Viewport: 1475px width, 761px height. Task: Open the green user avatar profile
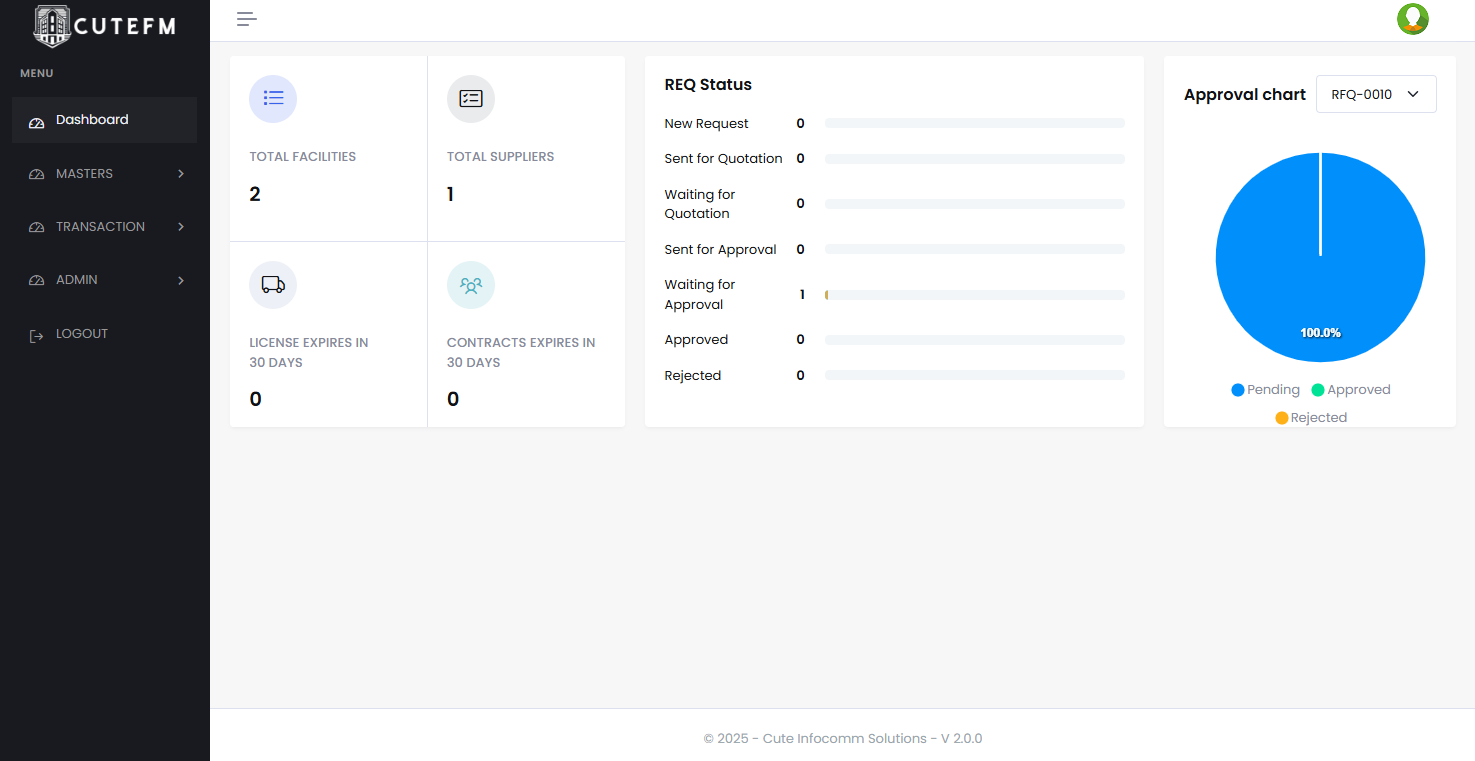click(1412, 19)
